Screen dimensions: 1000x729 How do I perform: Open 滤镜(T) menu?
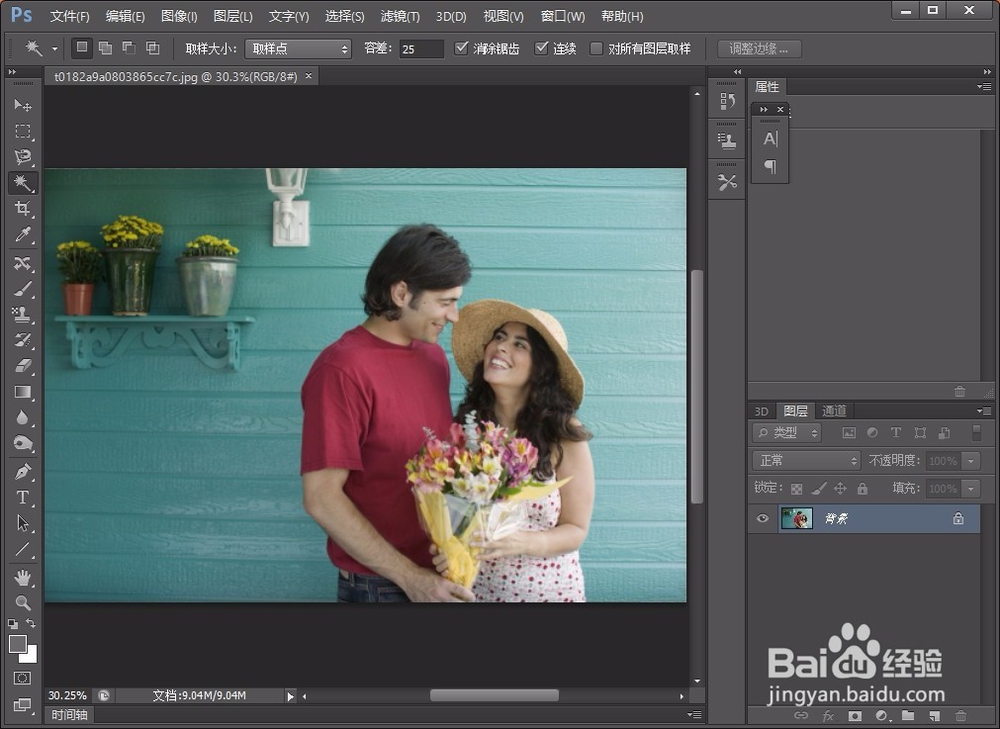click(400, 16)
